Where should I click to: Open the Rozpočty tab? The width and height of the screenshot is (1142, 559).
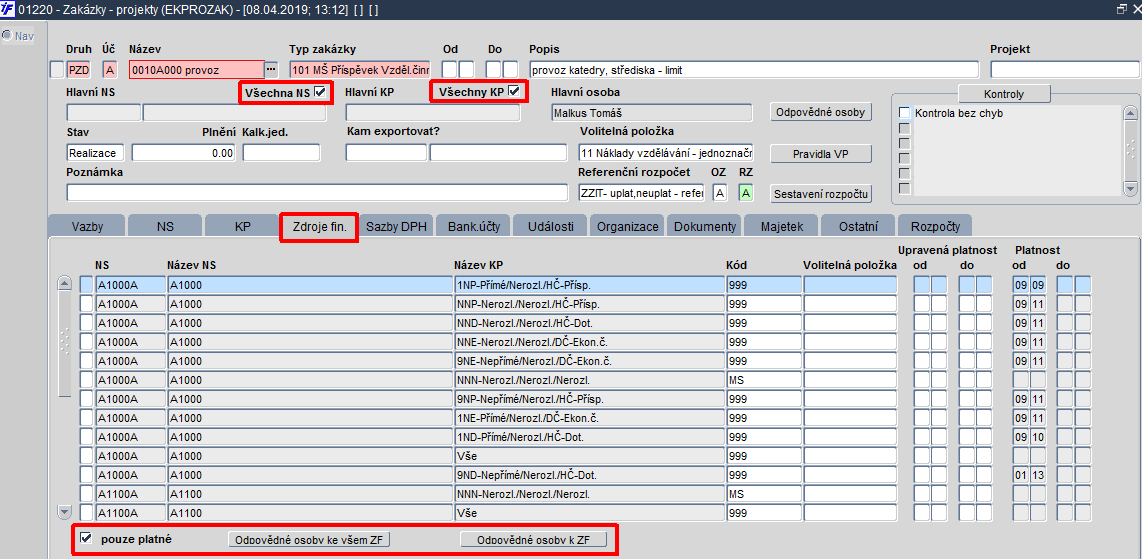point(935,226)
